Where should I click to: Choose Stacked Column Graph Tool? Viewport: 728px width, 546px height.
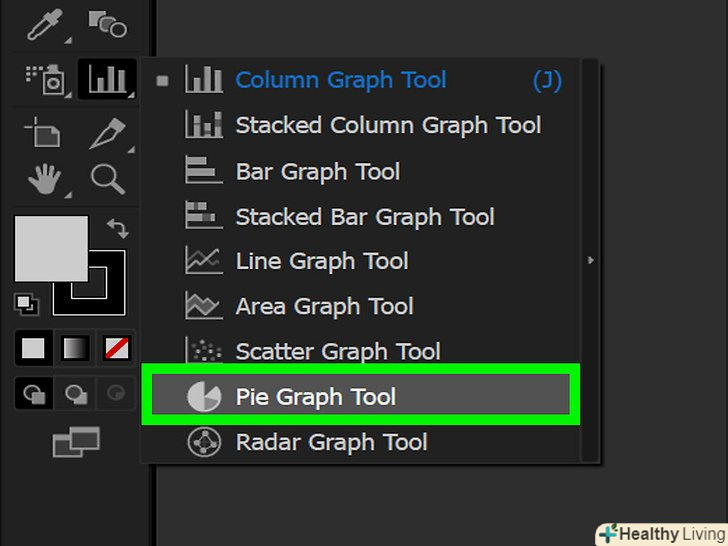click(388, 125)
